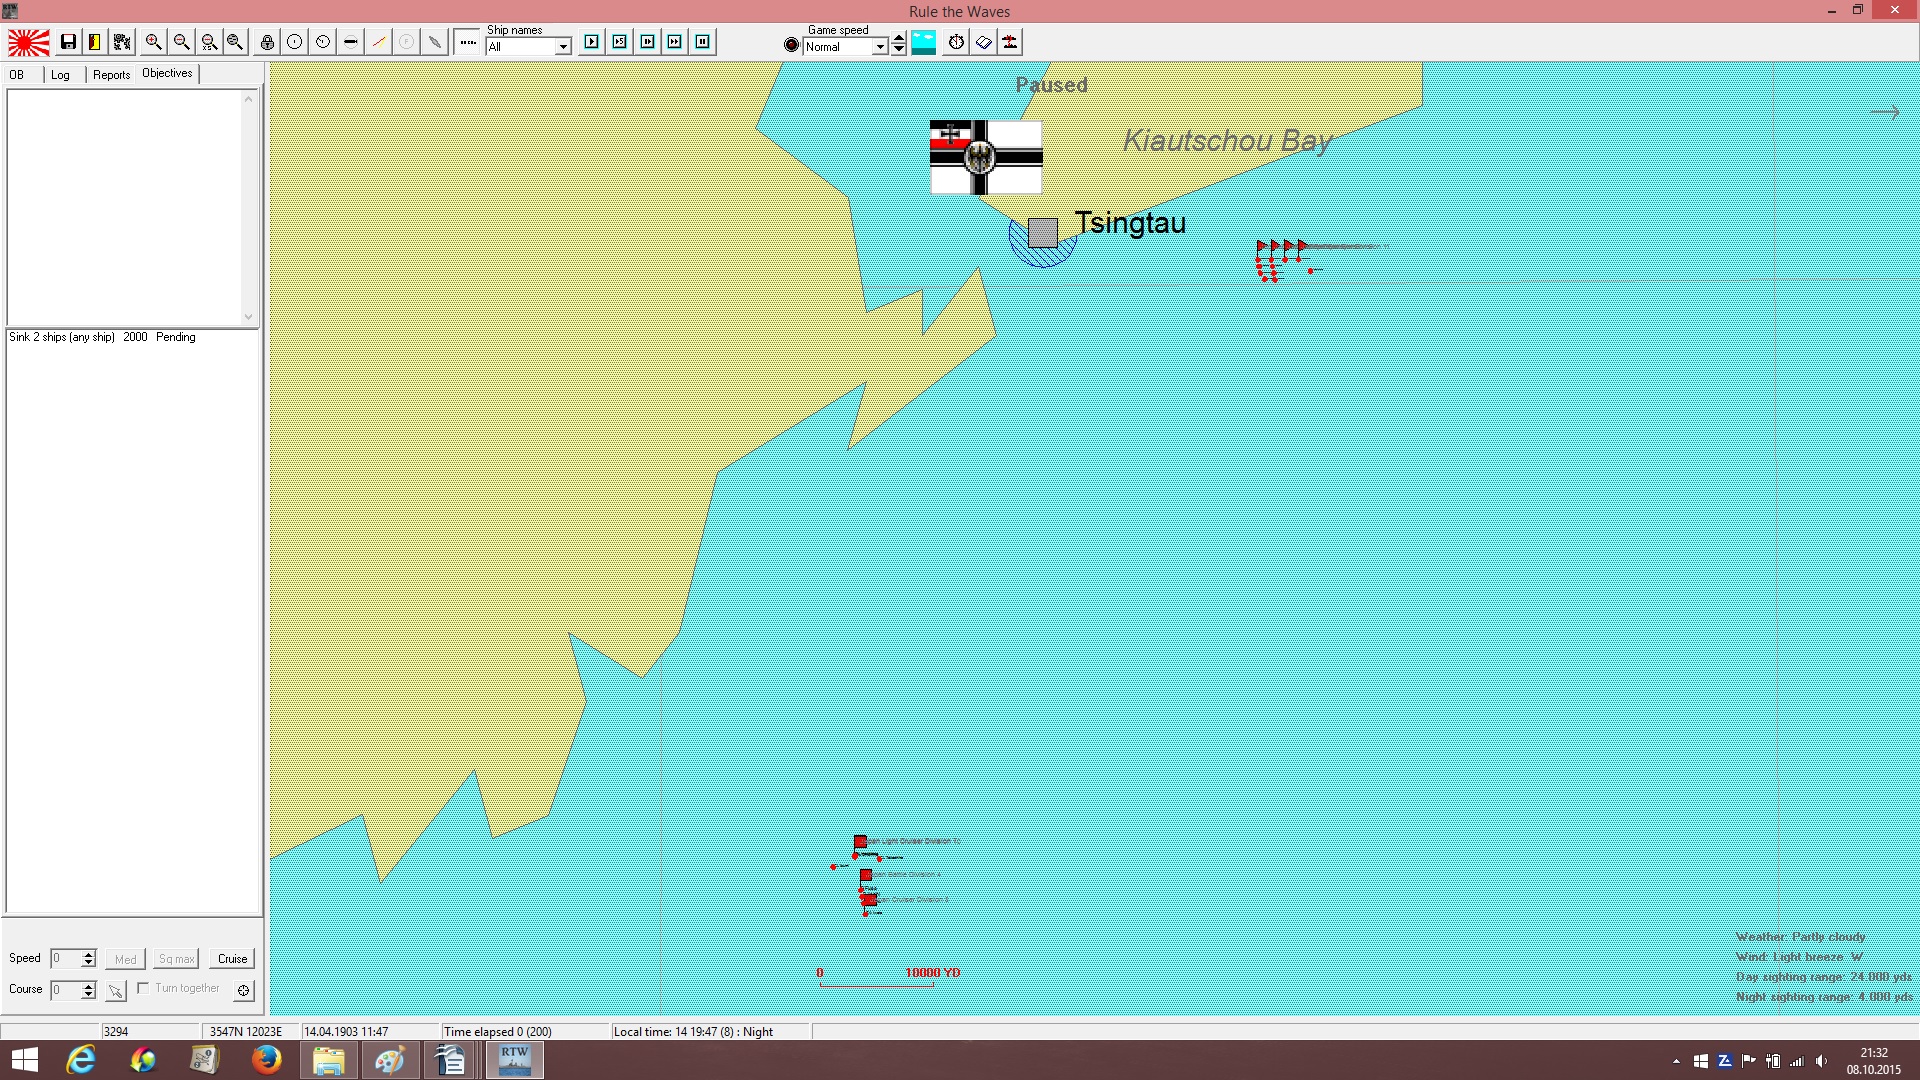The image size is (1920, 1080).
Task: Click the Course input field
Action: click(x=66, y=990)
